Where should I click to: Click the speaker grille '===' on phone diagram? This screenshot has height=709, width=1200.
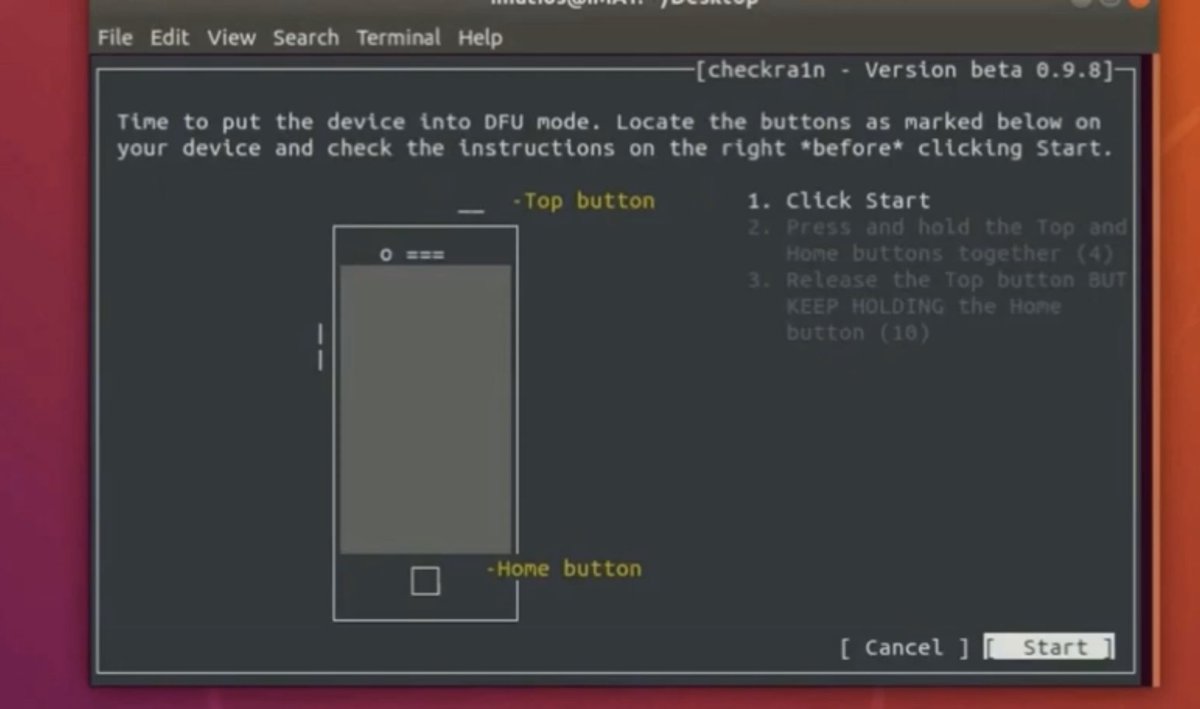click(x=425, y=255)
